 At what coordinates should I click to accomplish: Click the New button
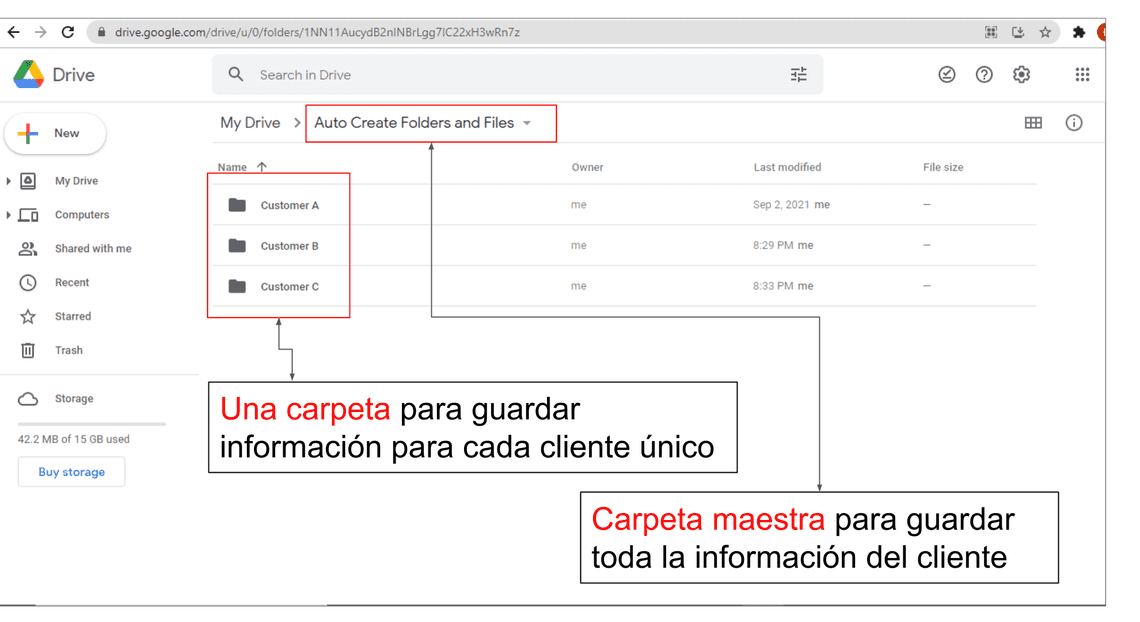pos(55,134)
